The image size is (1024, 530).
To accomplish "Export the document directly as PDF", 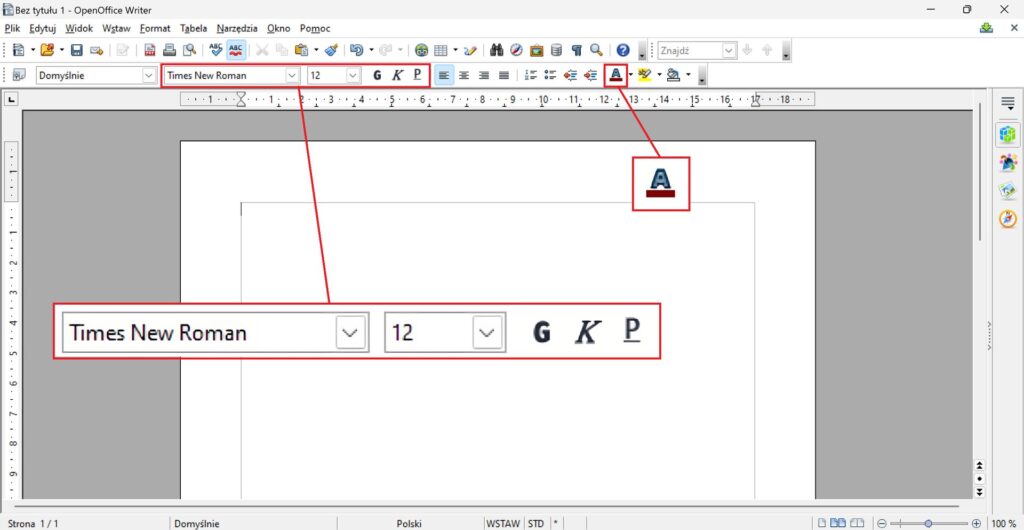I will tap(150, 50).
